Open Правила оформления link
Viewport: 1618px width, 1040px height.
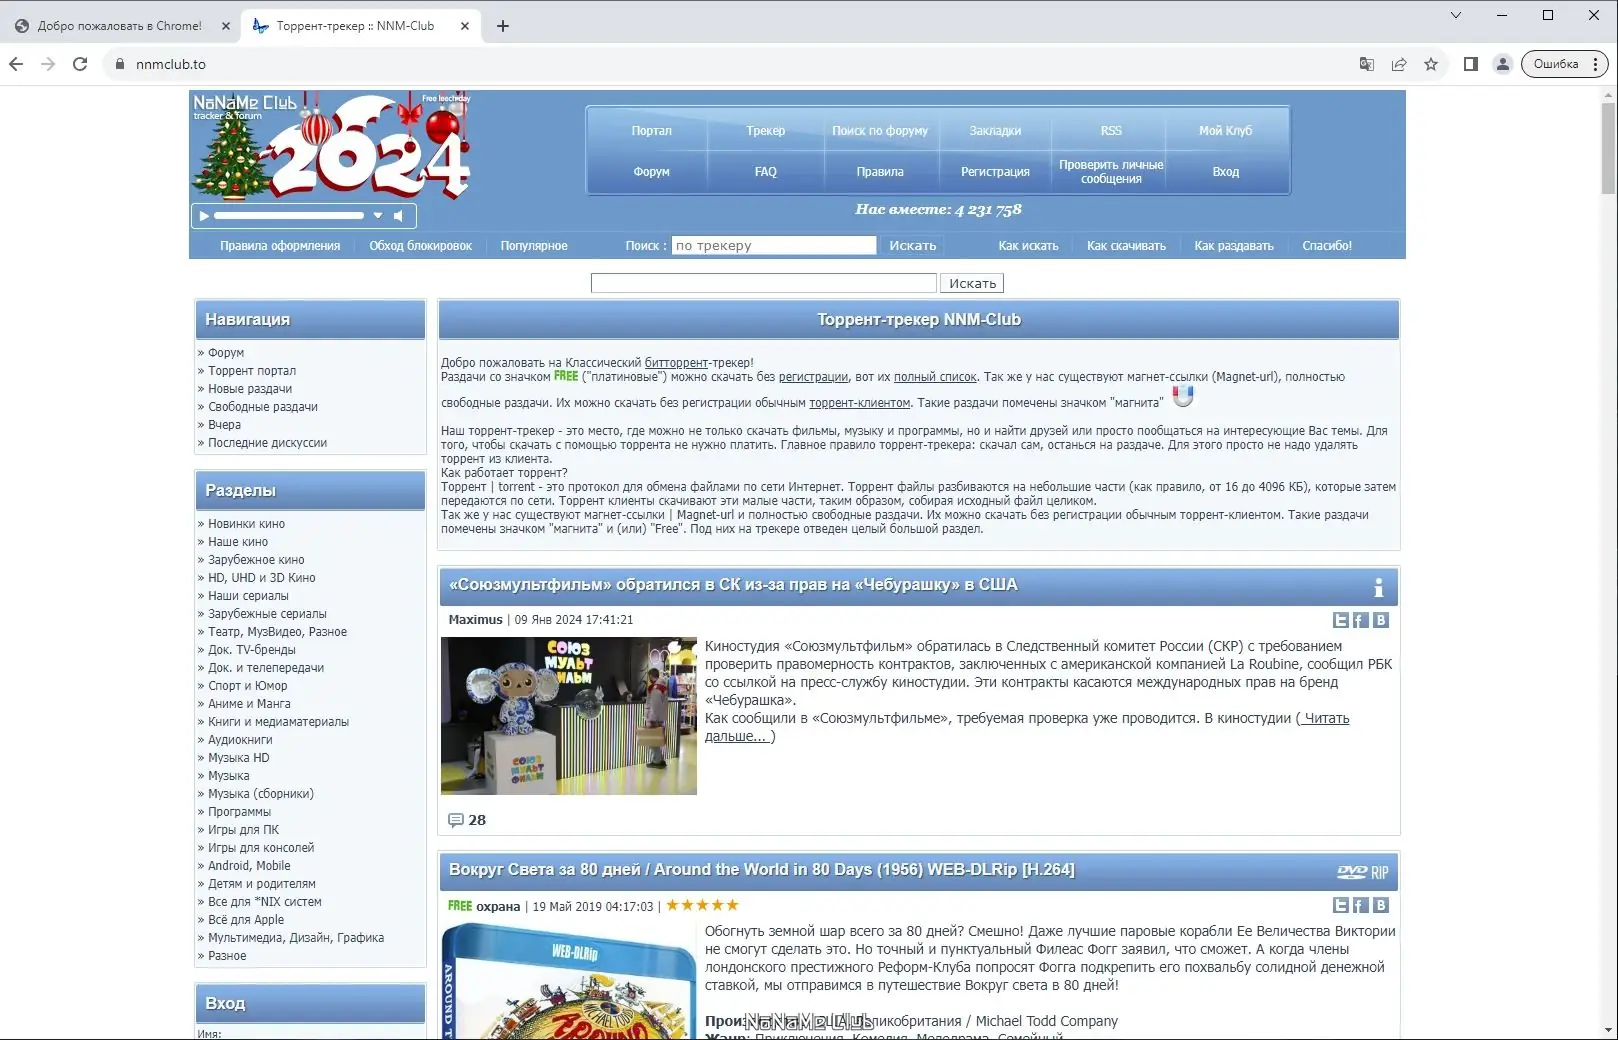[x=280, y=246]
